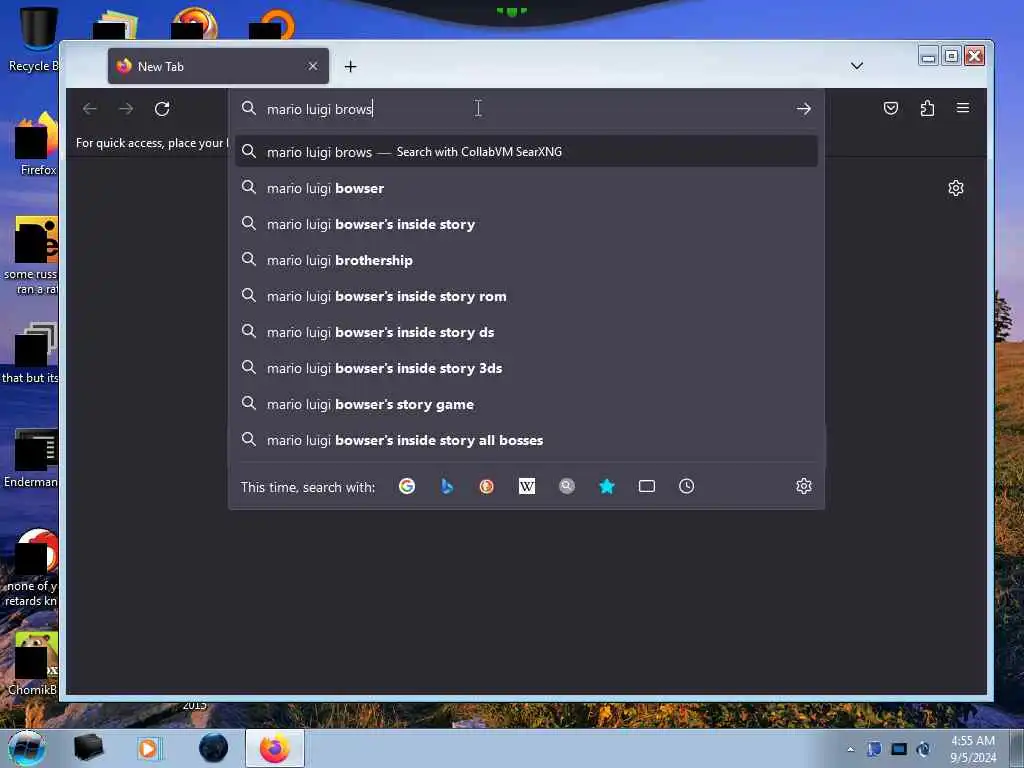1024x768 pixels.
Task: Open the dark globe taskbar icon
Action: (214, 748)
